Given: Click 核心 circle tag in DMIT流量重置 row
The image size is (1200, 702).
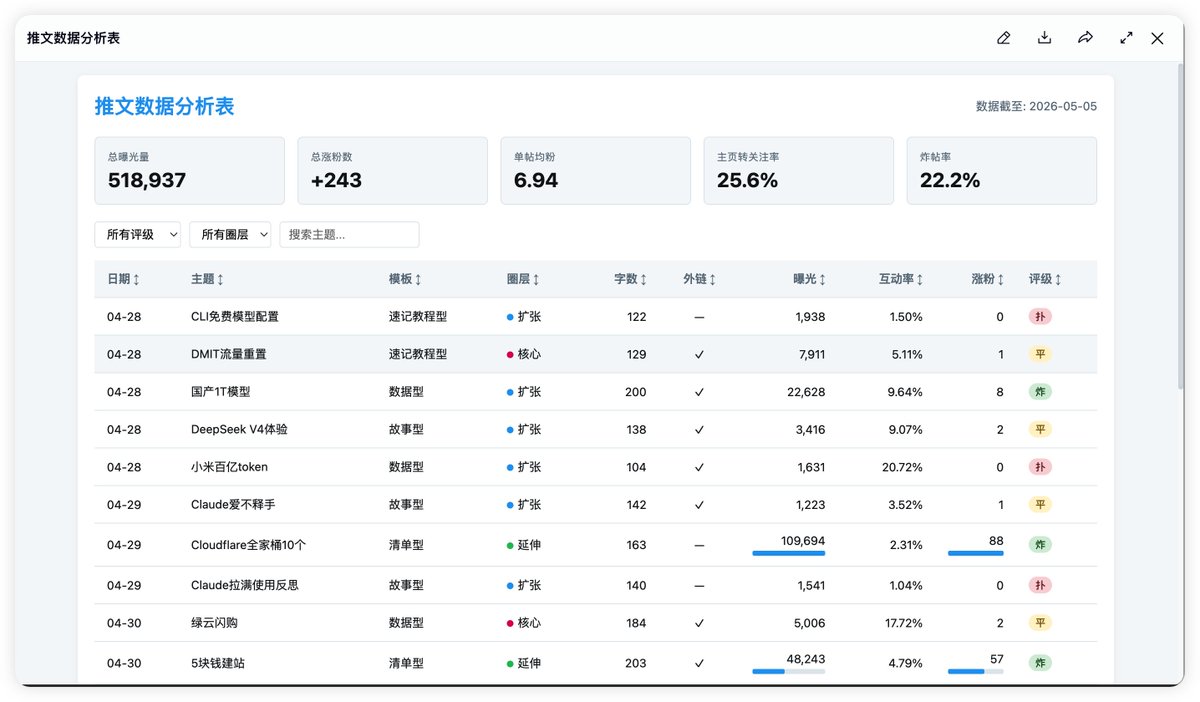Looking at the screenshot, I should coord(524,354).
